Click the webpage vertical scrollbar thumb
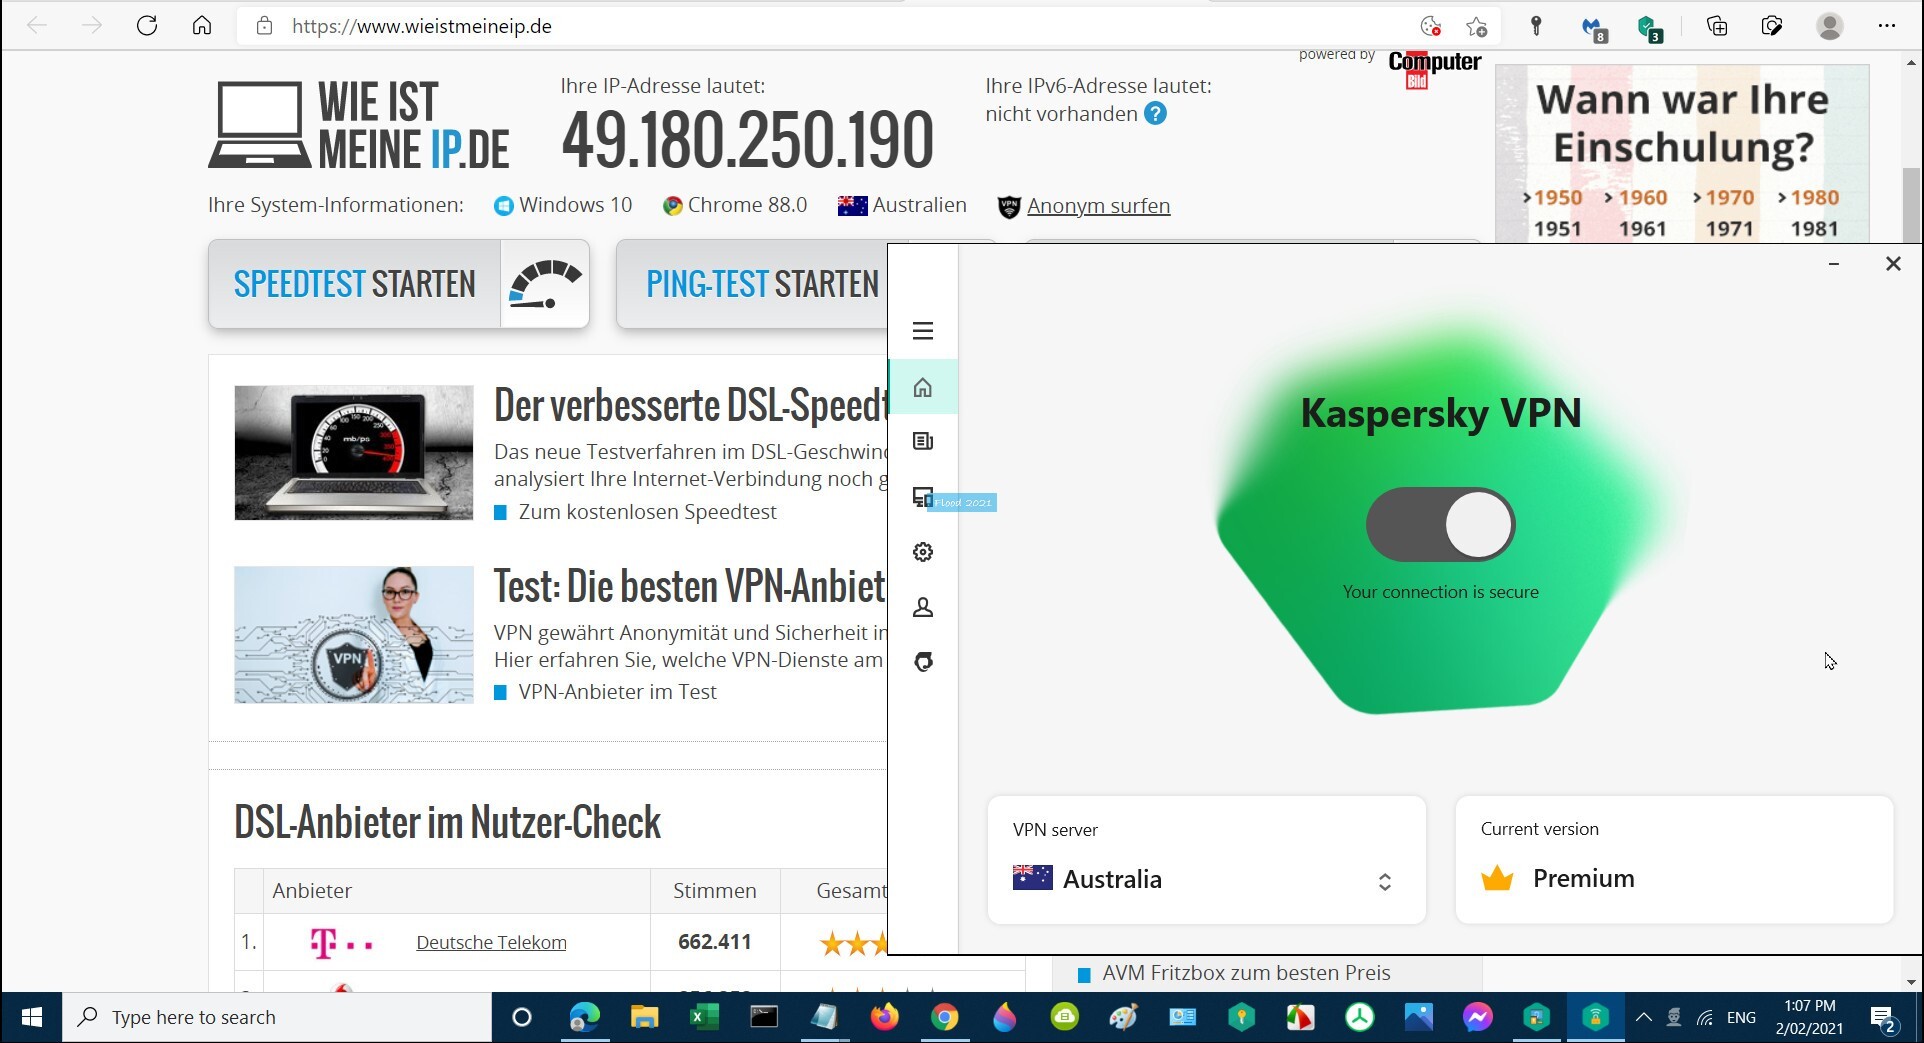The image size is (1924, 1043). pyautogui.click(x=1911, y=205)
